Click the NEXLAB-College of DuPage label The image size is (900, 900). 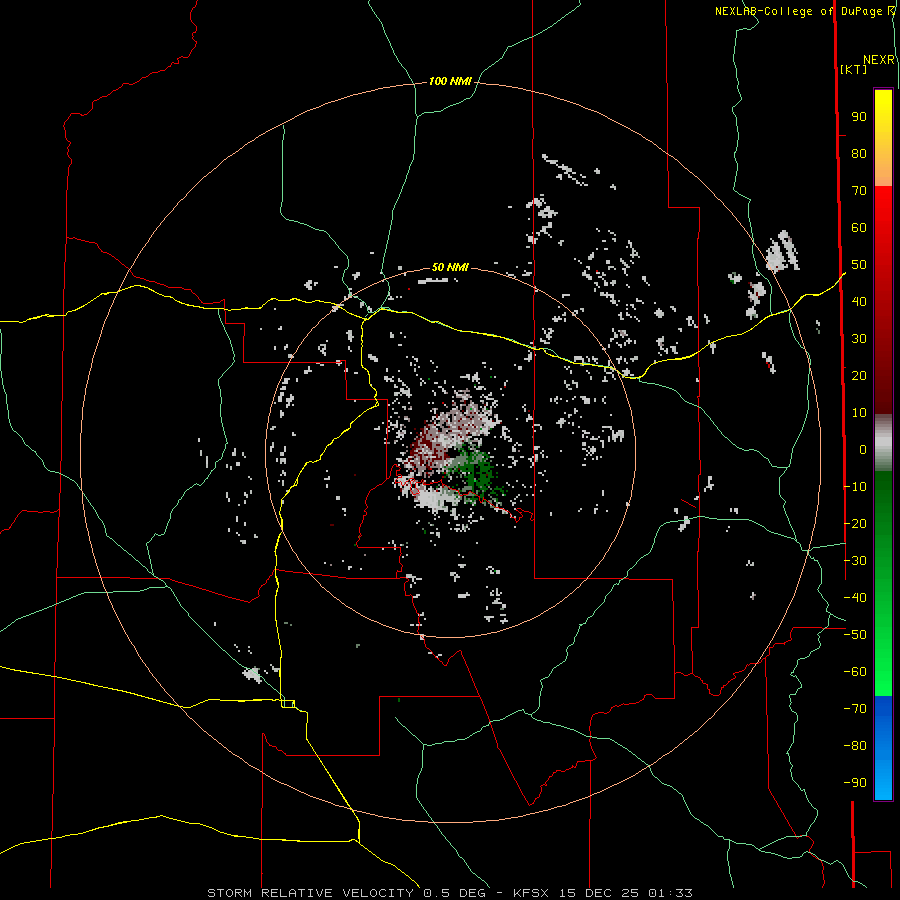[x=804, y=11]
